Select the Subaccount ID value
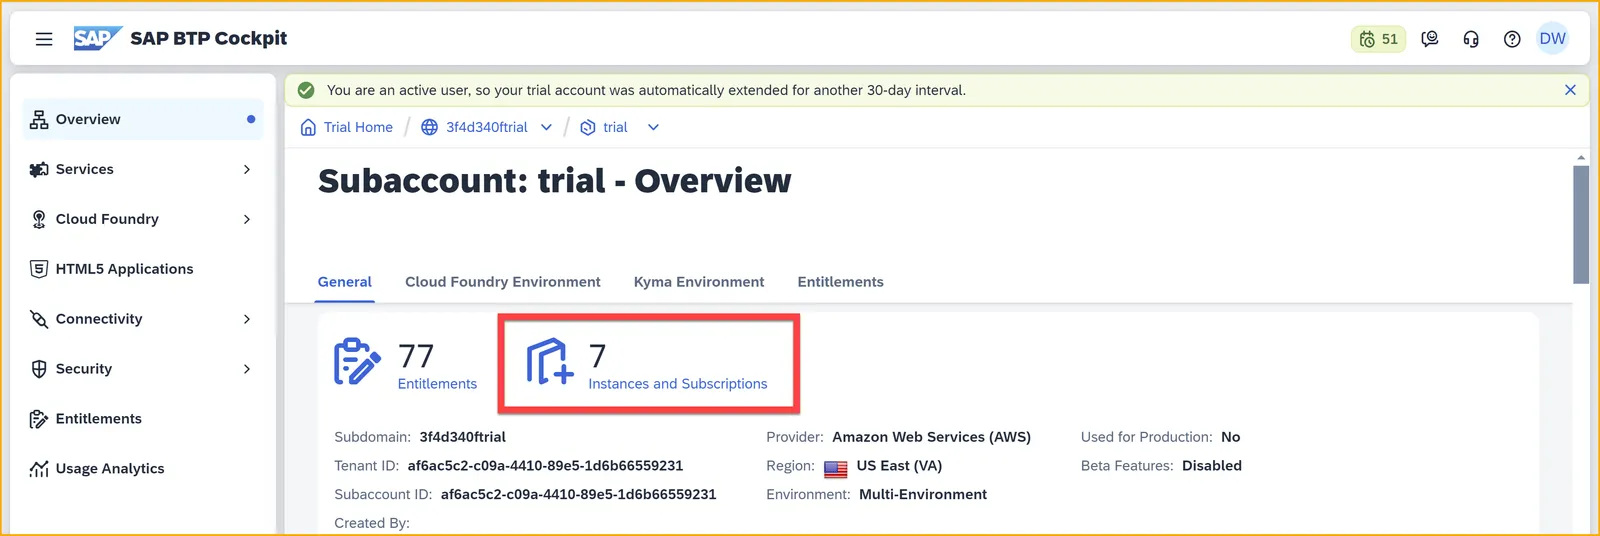 (578, 494)
